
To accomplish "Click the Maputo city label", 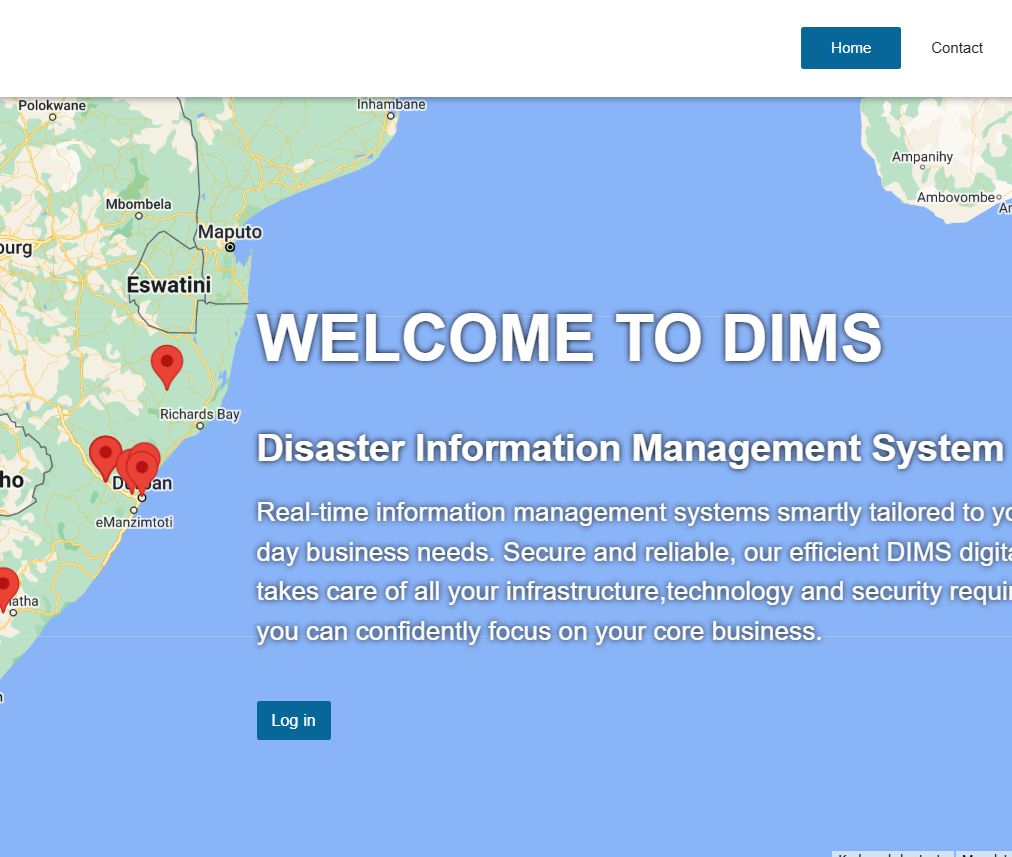I will coord(229,233).
